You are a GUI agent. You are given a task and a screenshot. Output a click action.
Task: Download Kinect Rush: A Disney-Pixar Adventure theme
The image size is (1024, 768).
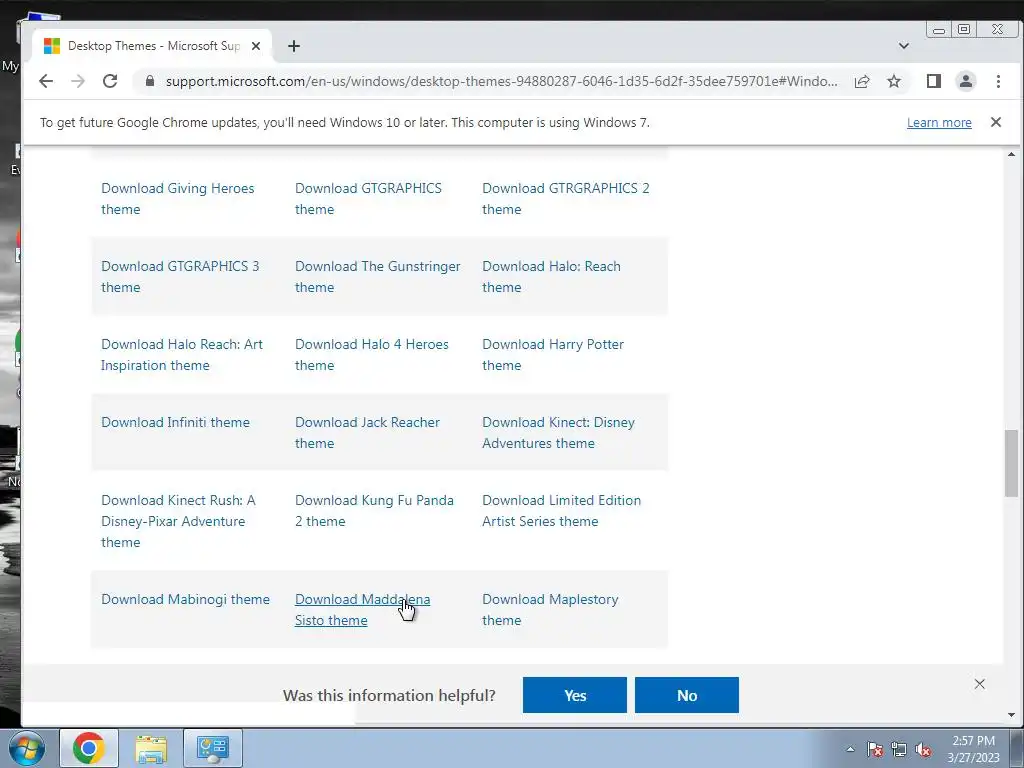tap(178, 521)
